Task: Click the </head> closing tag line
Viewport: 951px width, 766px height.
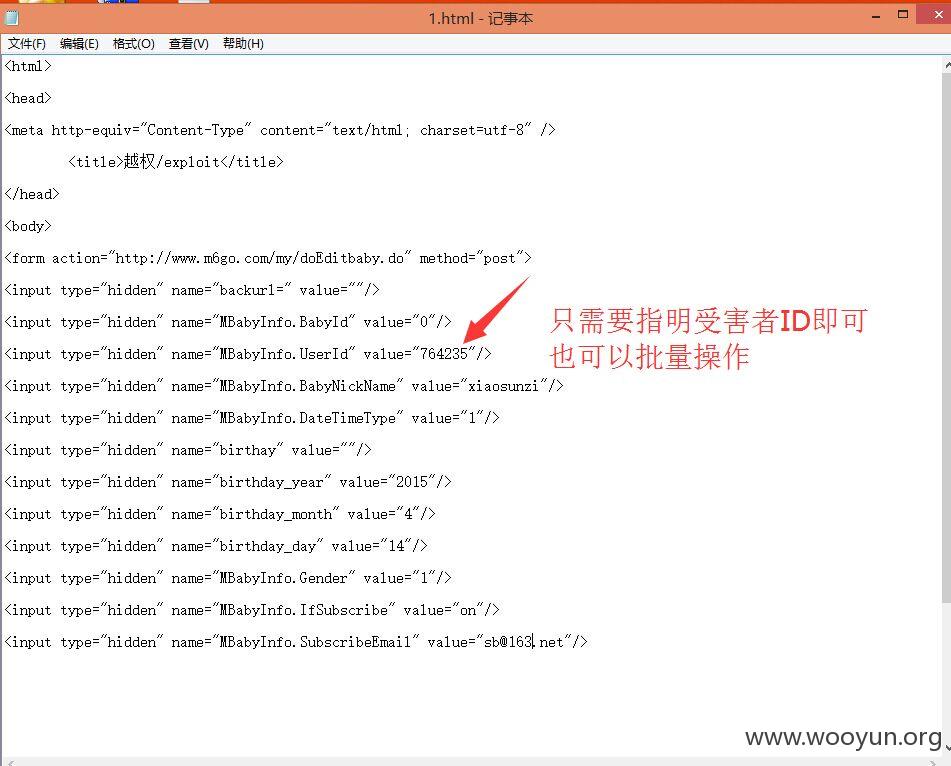Action: coord(32,194)
